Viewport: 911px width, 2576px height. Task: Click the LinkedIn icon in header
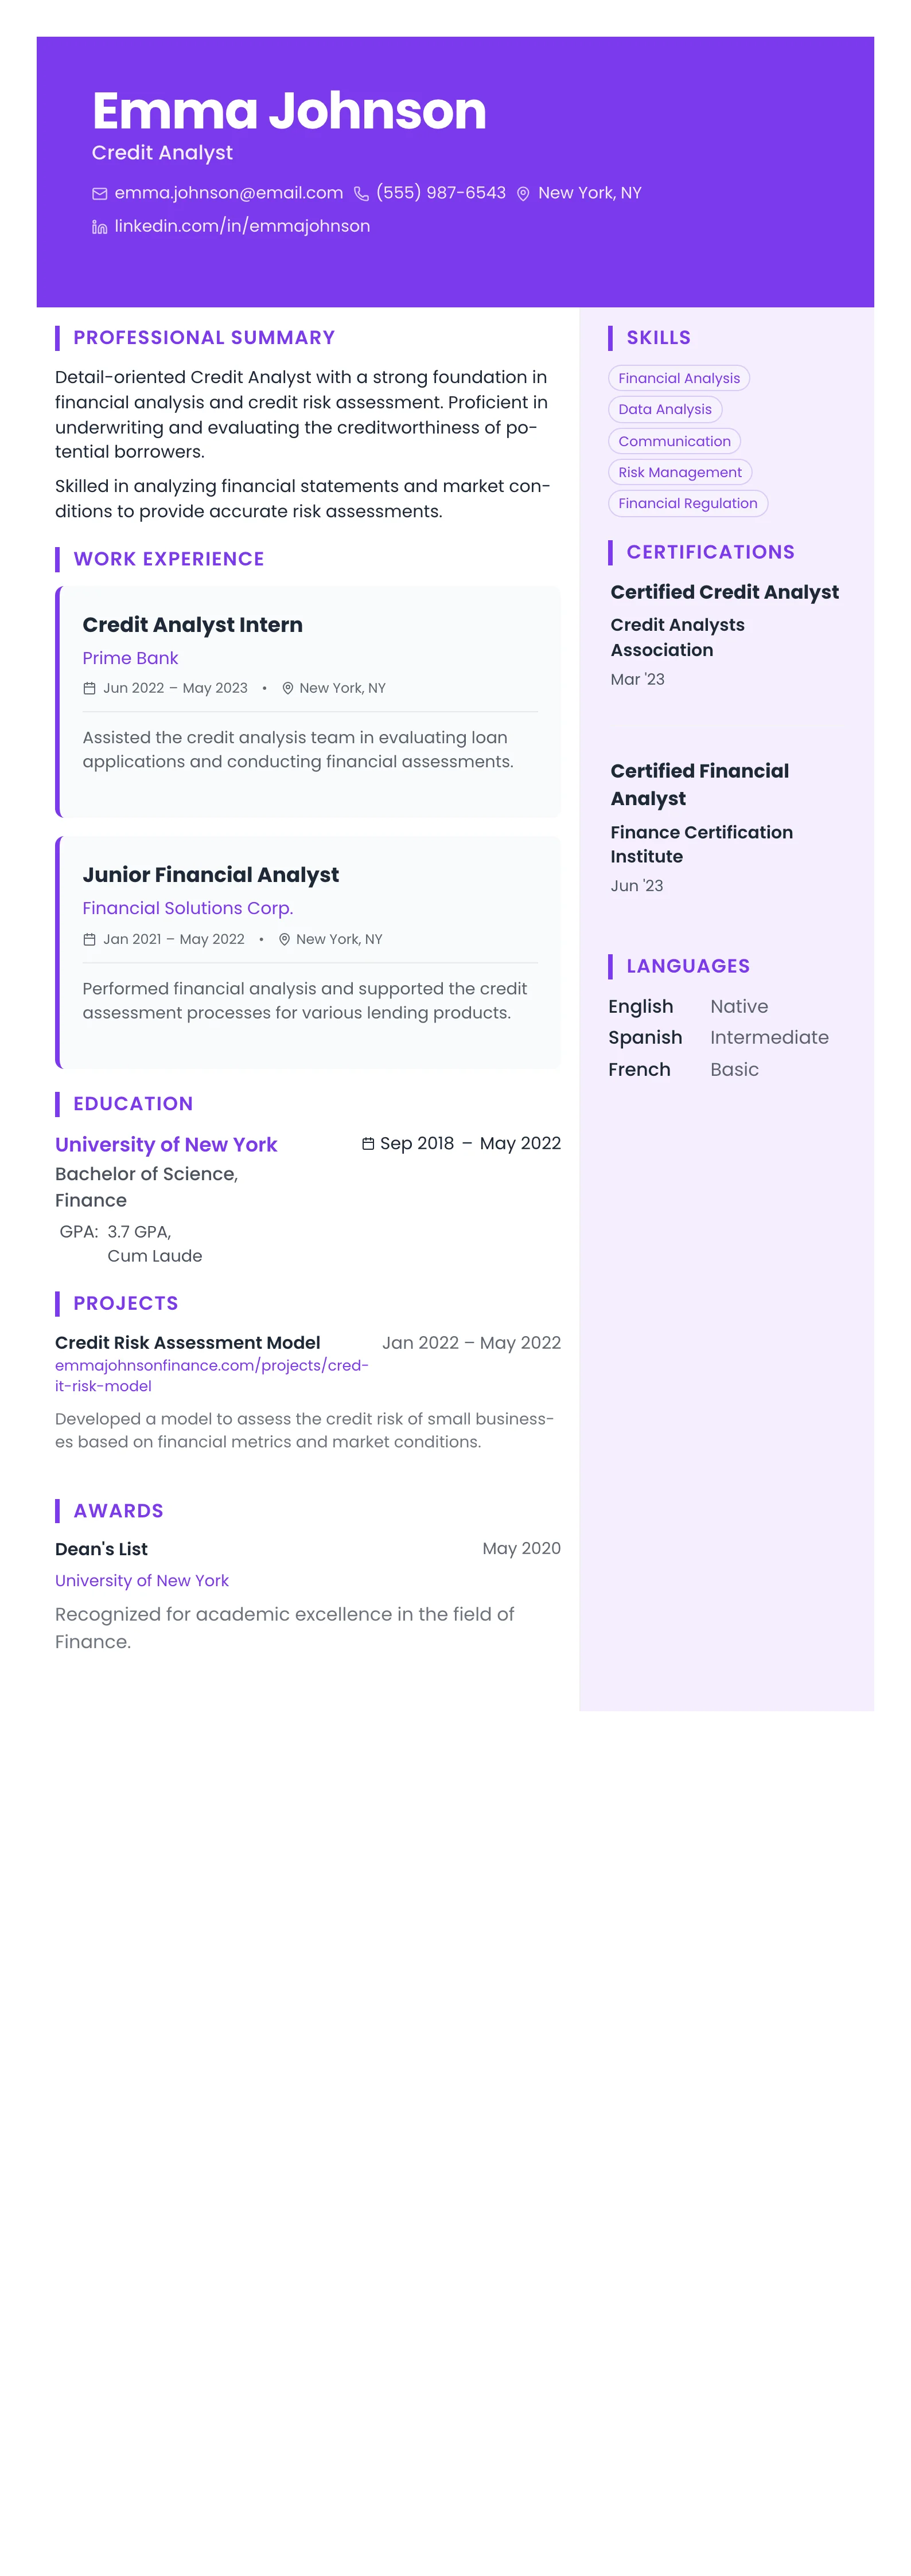[x=99, y=227]
